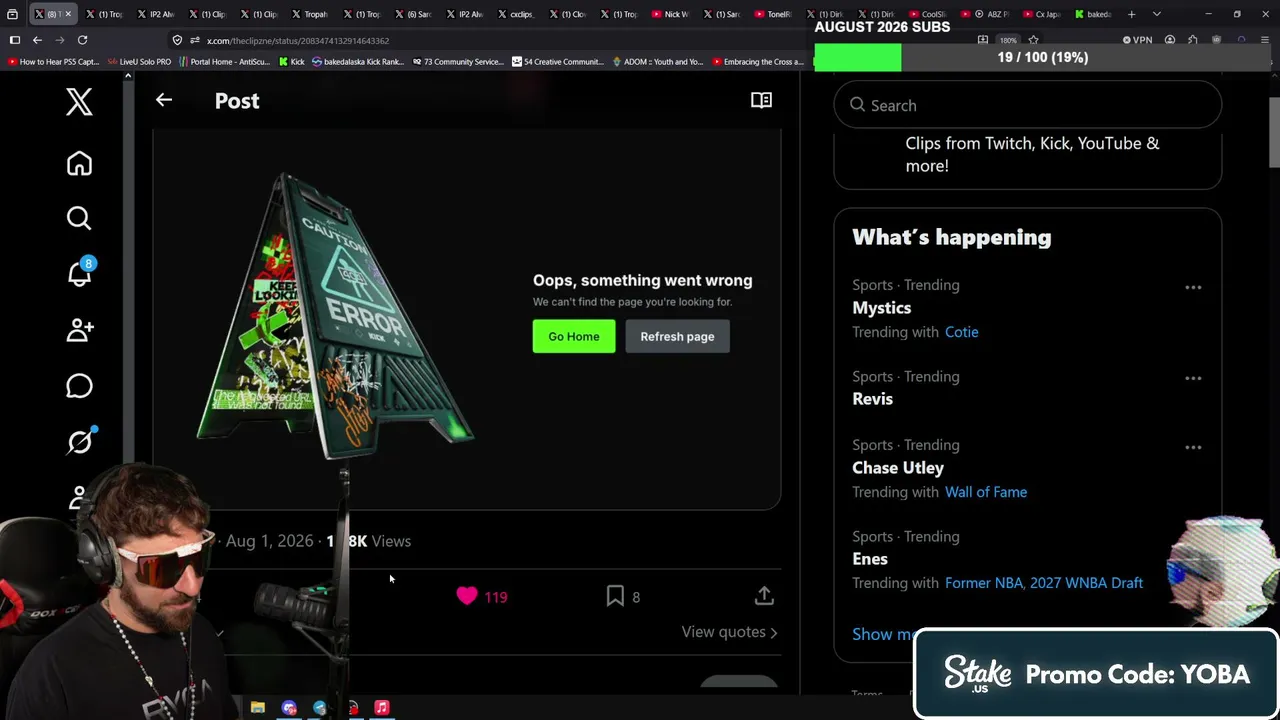Open the tab list workspace icon

(x=12, y=14)
